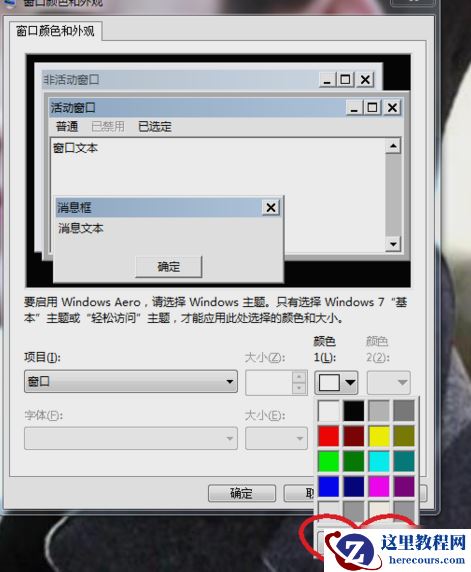Choose the teal color swatch
Screen dimensions: 471x572
[x=404, y=461]
